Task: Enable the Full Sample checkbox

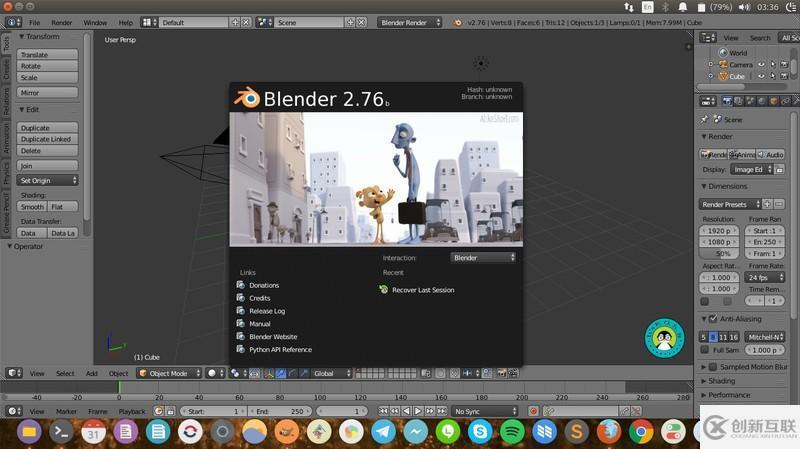Action: tap(704, 350)
